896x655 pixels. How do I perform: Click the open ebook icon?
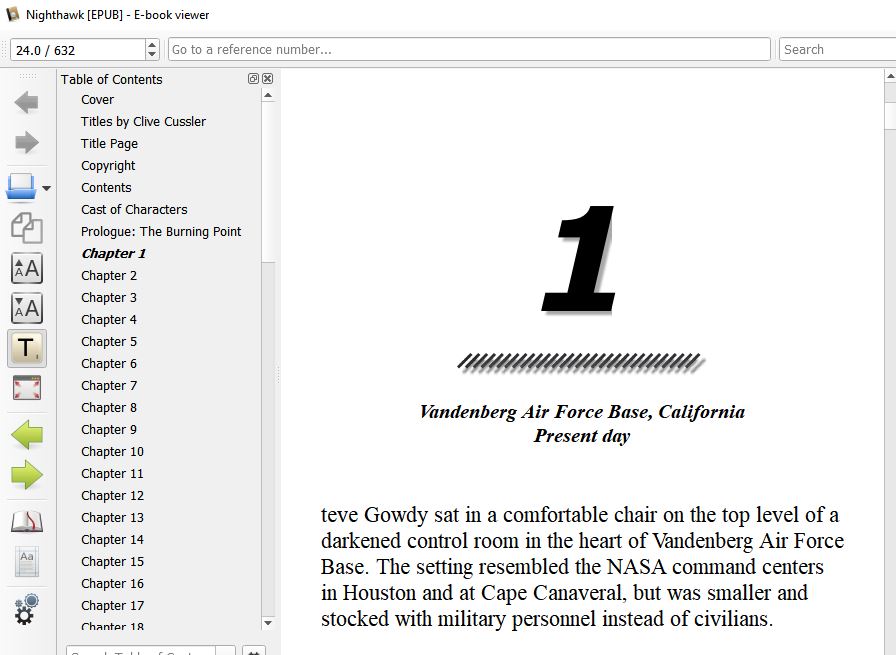click(21, 187)
